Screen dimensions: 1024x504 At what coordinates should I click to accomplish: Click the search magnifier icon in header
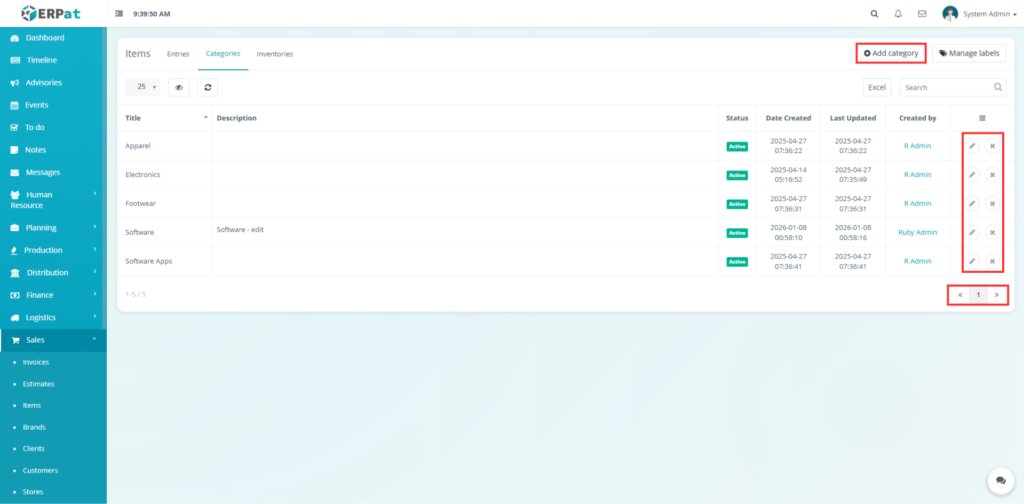click(x=874, y=14)
